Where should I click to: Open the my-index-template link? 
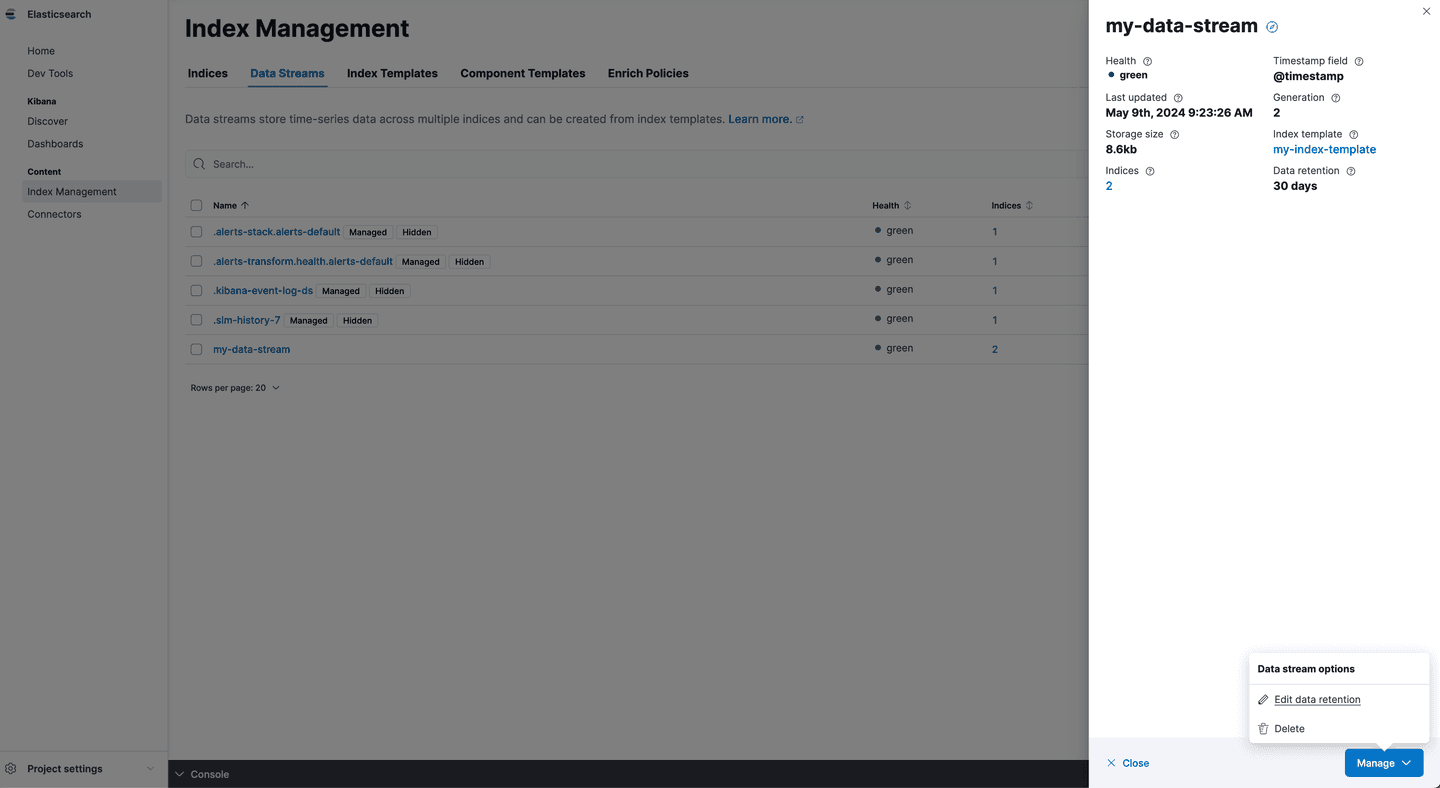coord(1324,150)
